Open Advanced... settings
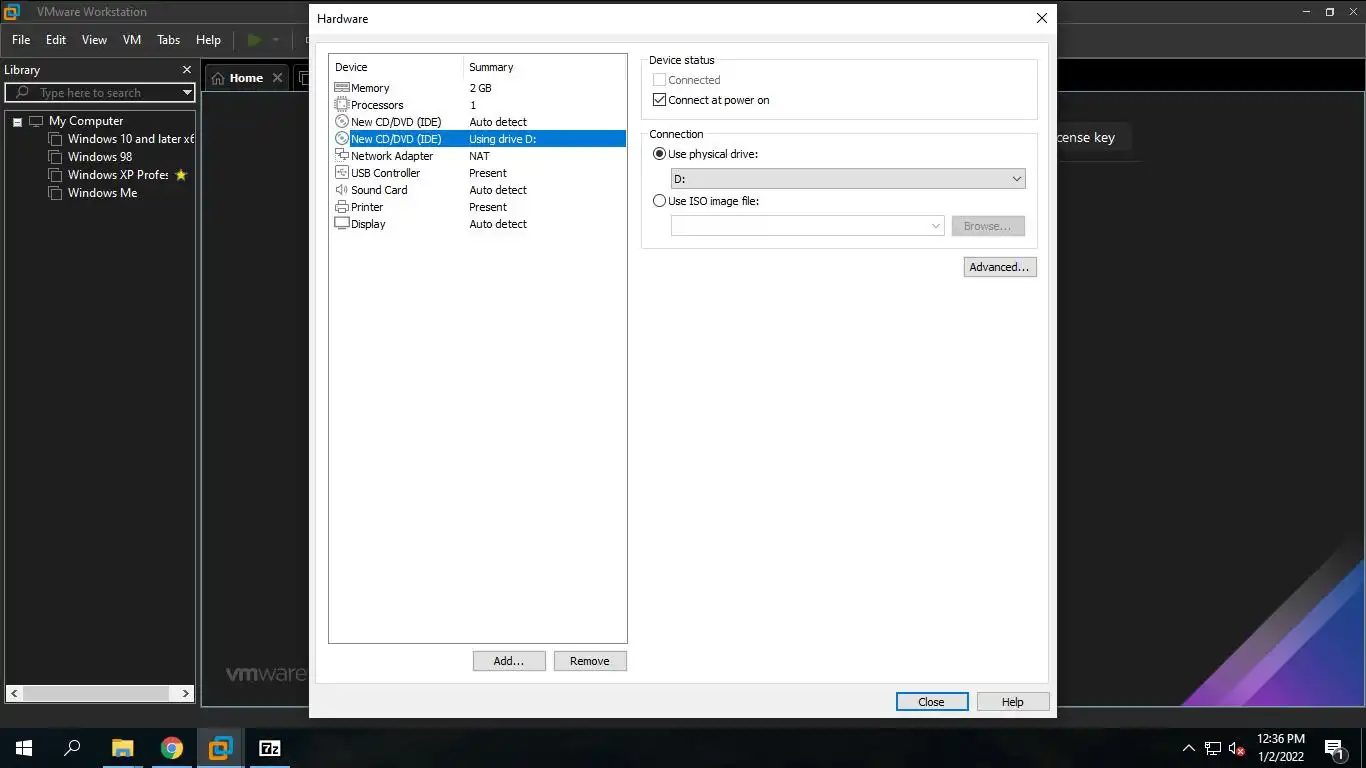The height and width of the screenshot is (768, 1366). coord(1000,267)
